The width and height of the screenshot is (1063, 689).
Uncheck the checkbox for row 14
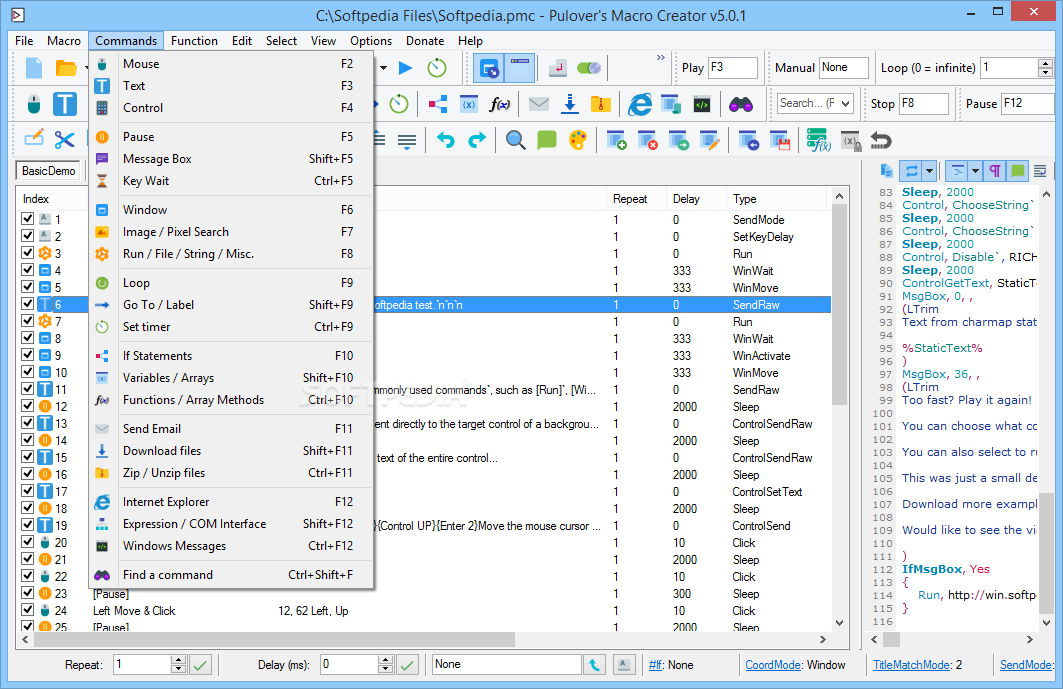coord(28,439)
